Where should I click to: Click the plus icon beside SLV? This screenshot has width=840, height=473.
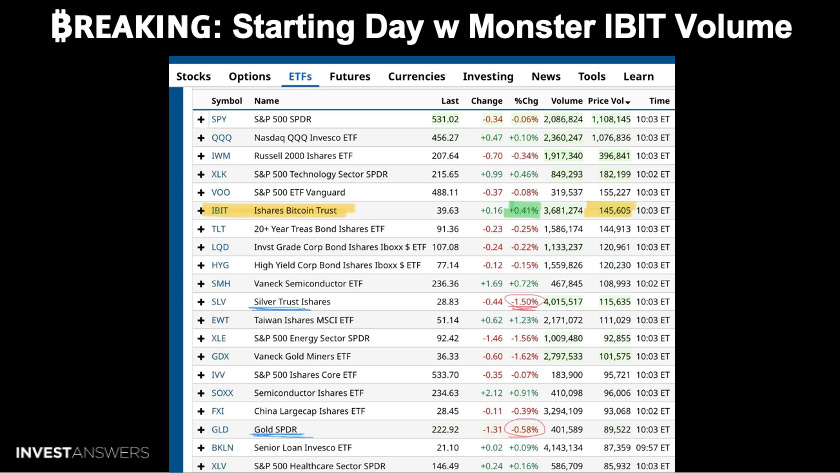pyautogui.click(x=201, y=302)
